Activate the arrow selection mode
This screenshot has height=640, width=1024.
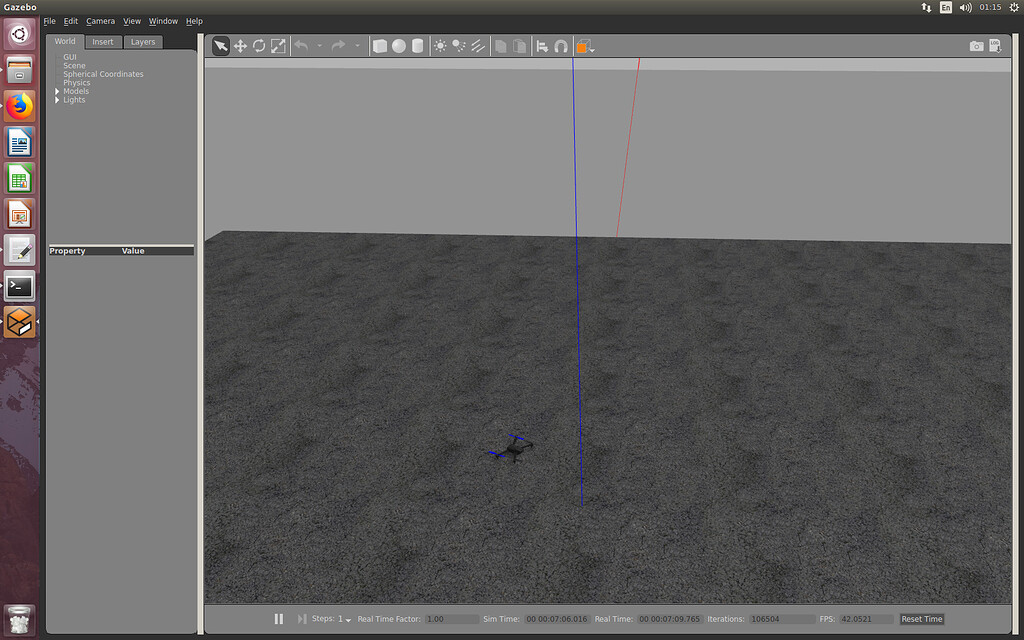pyautogui.click(x=221, y=46)
